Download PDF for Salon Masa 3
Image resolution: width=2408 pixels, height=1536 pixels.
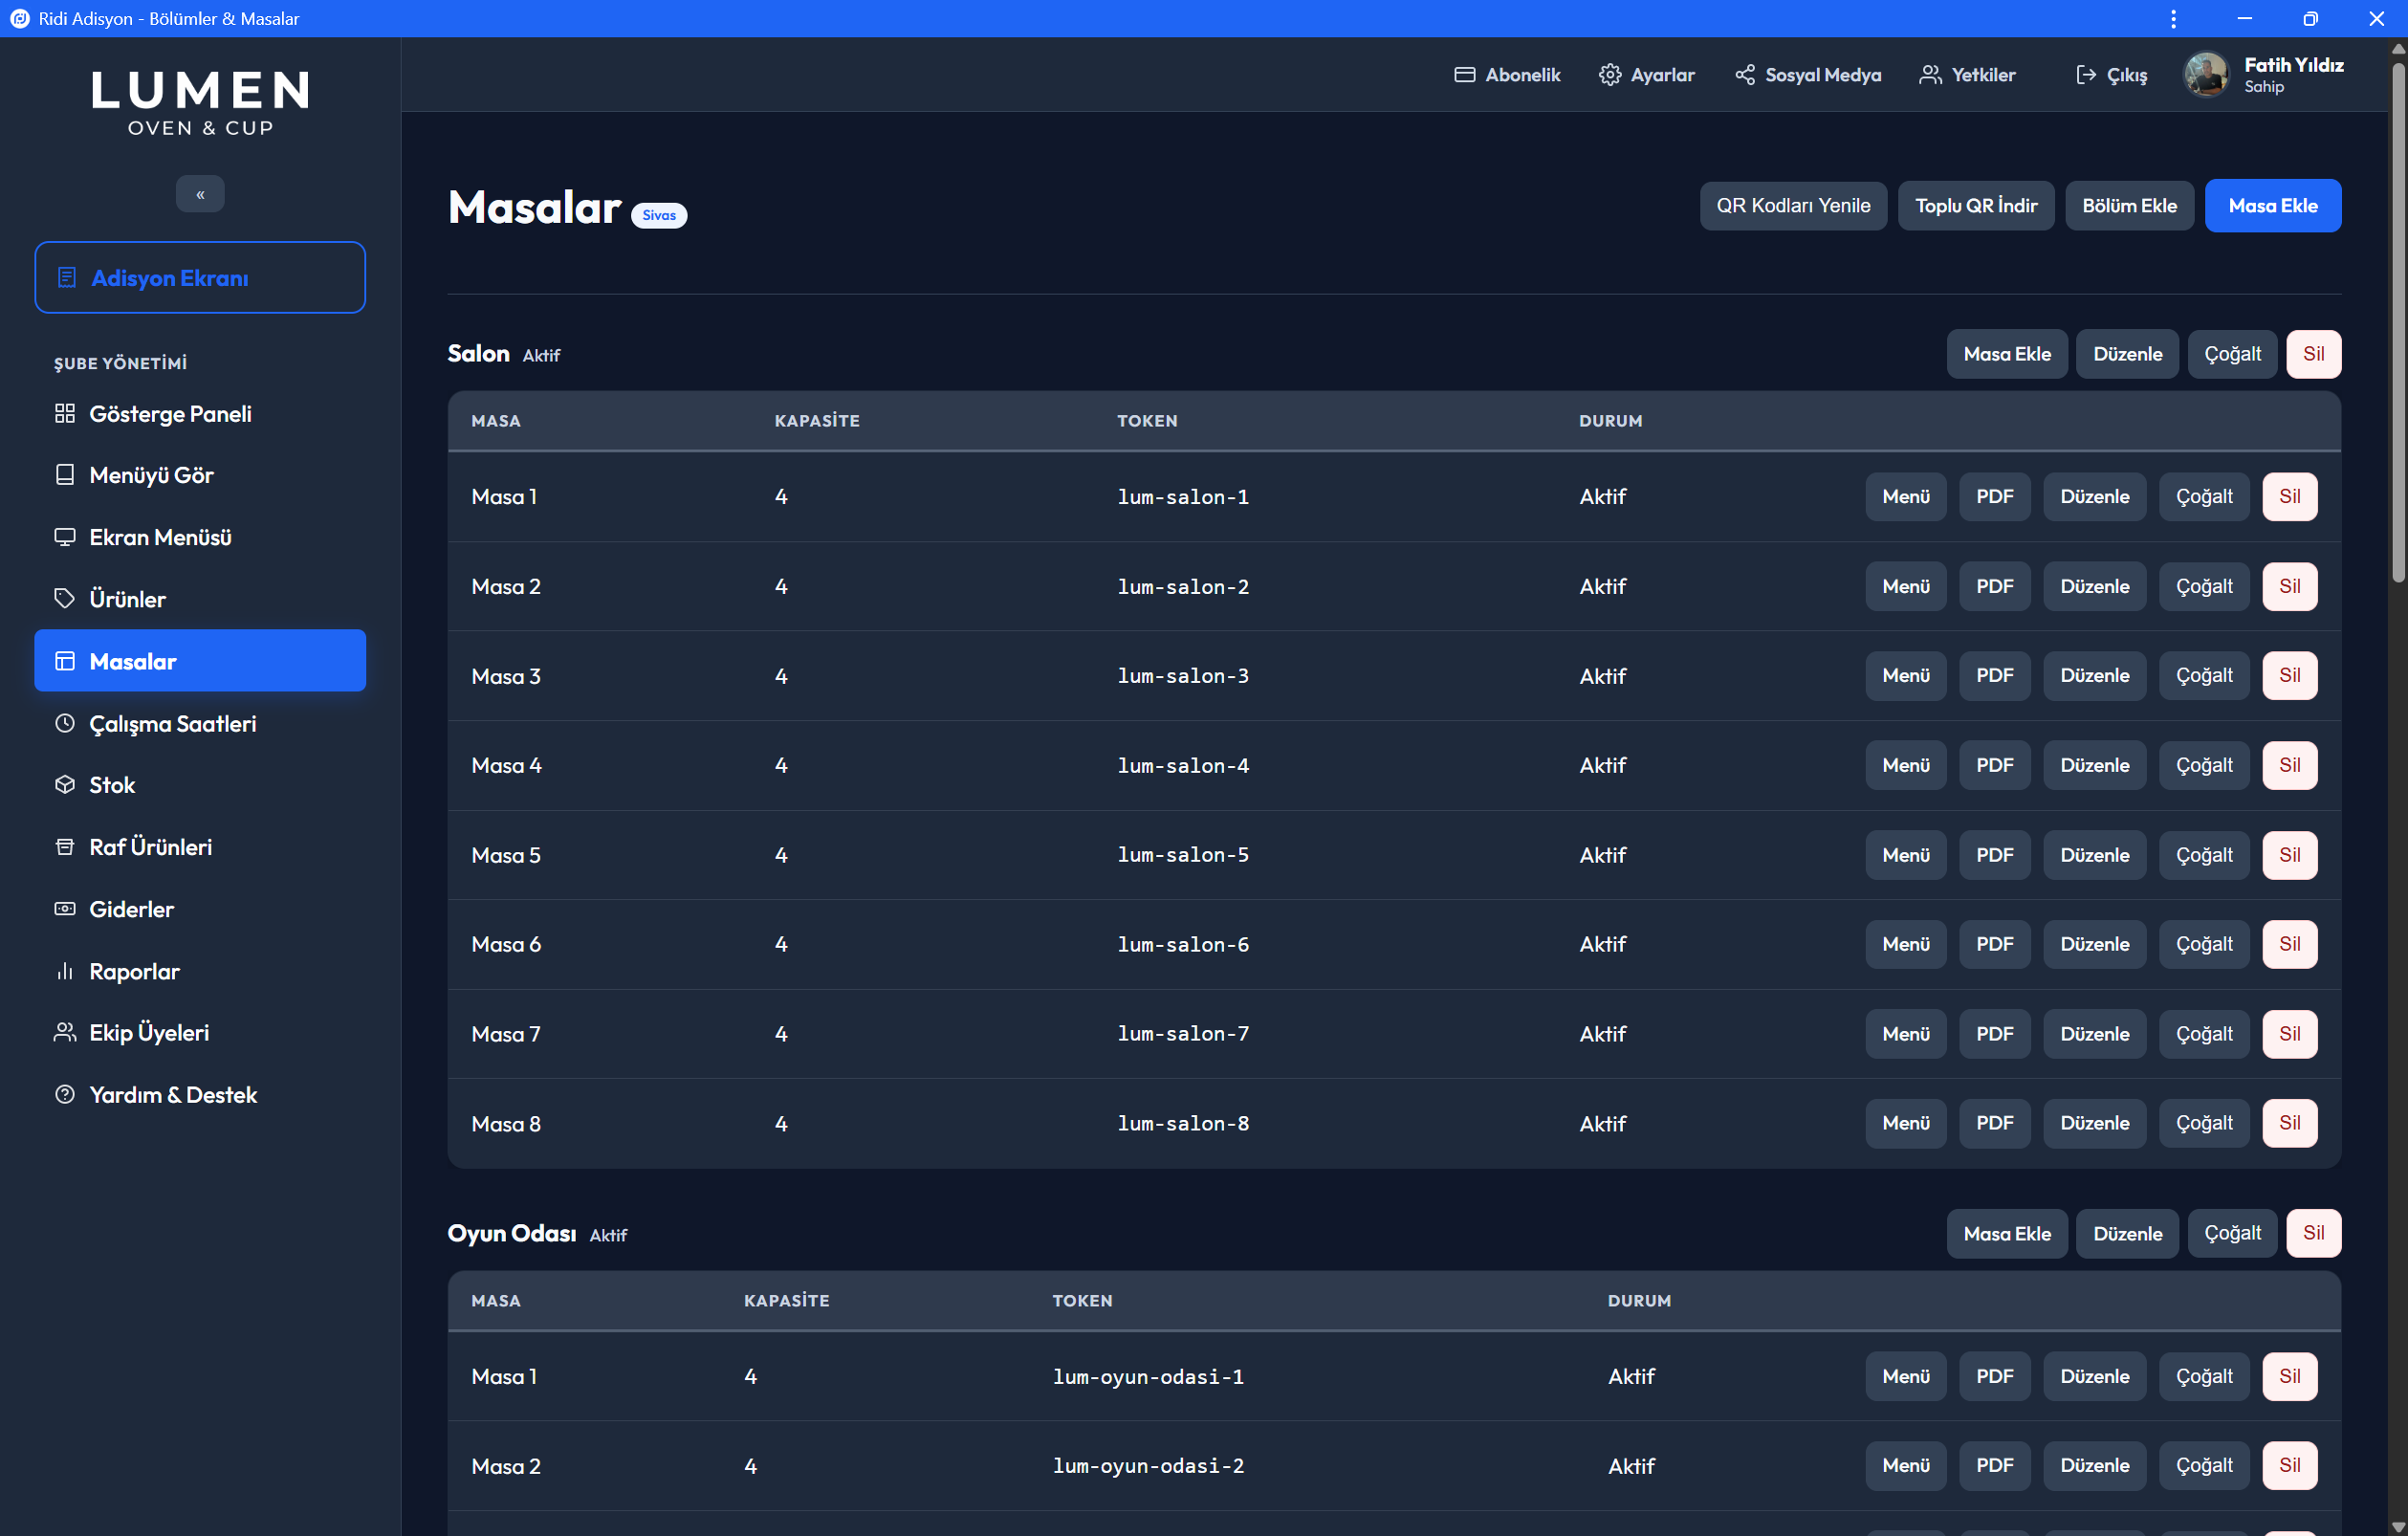1994,676
